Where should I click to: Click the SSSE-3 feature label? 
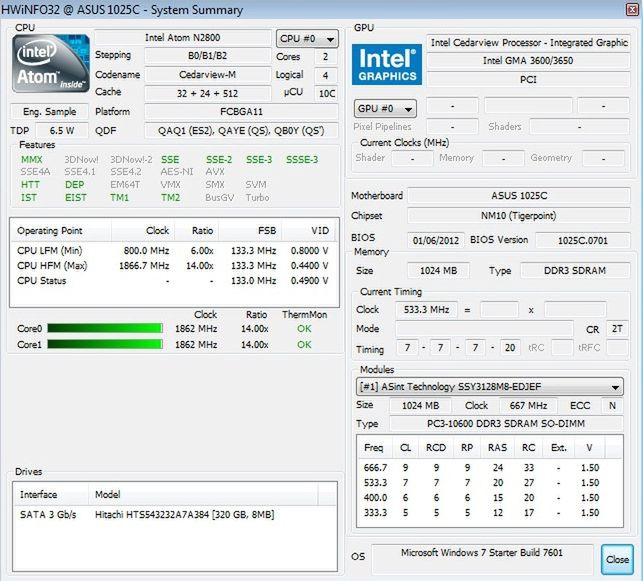(302, 159)
